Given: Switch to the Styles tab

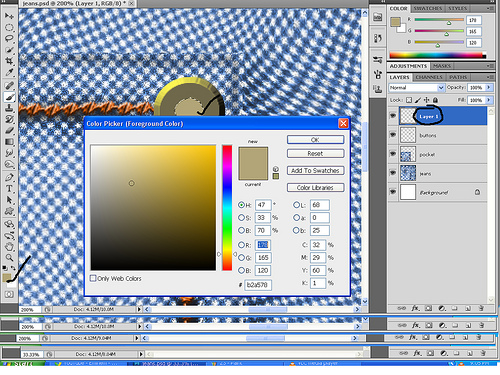Looking at the screenshot, I should (457, 8).
